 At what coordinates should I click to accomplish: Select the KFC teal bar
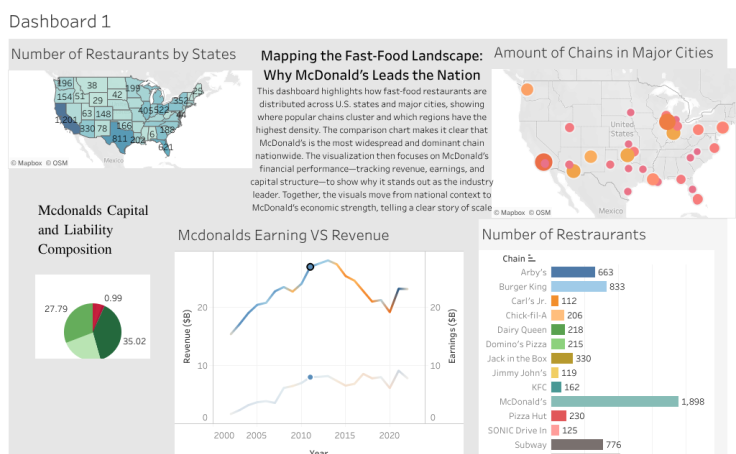coord(556,387)
